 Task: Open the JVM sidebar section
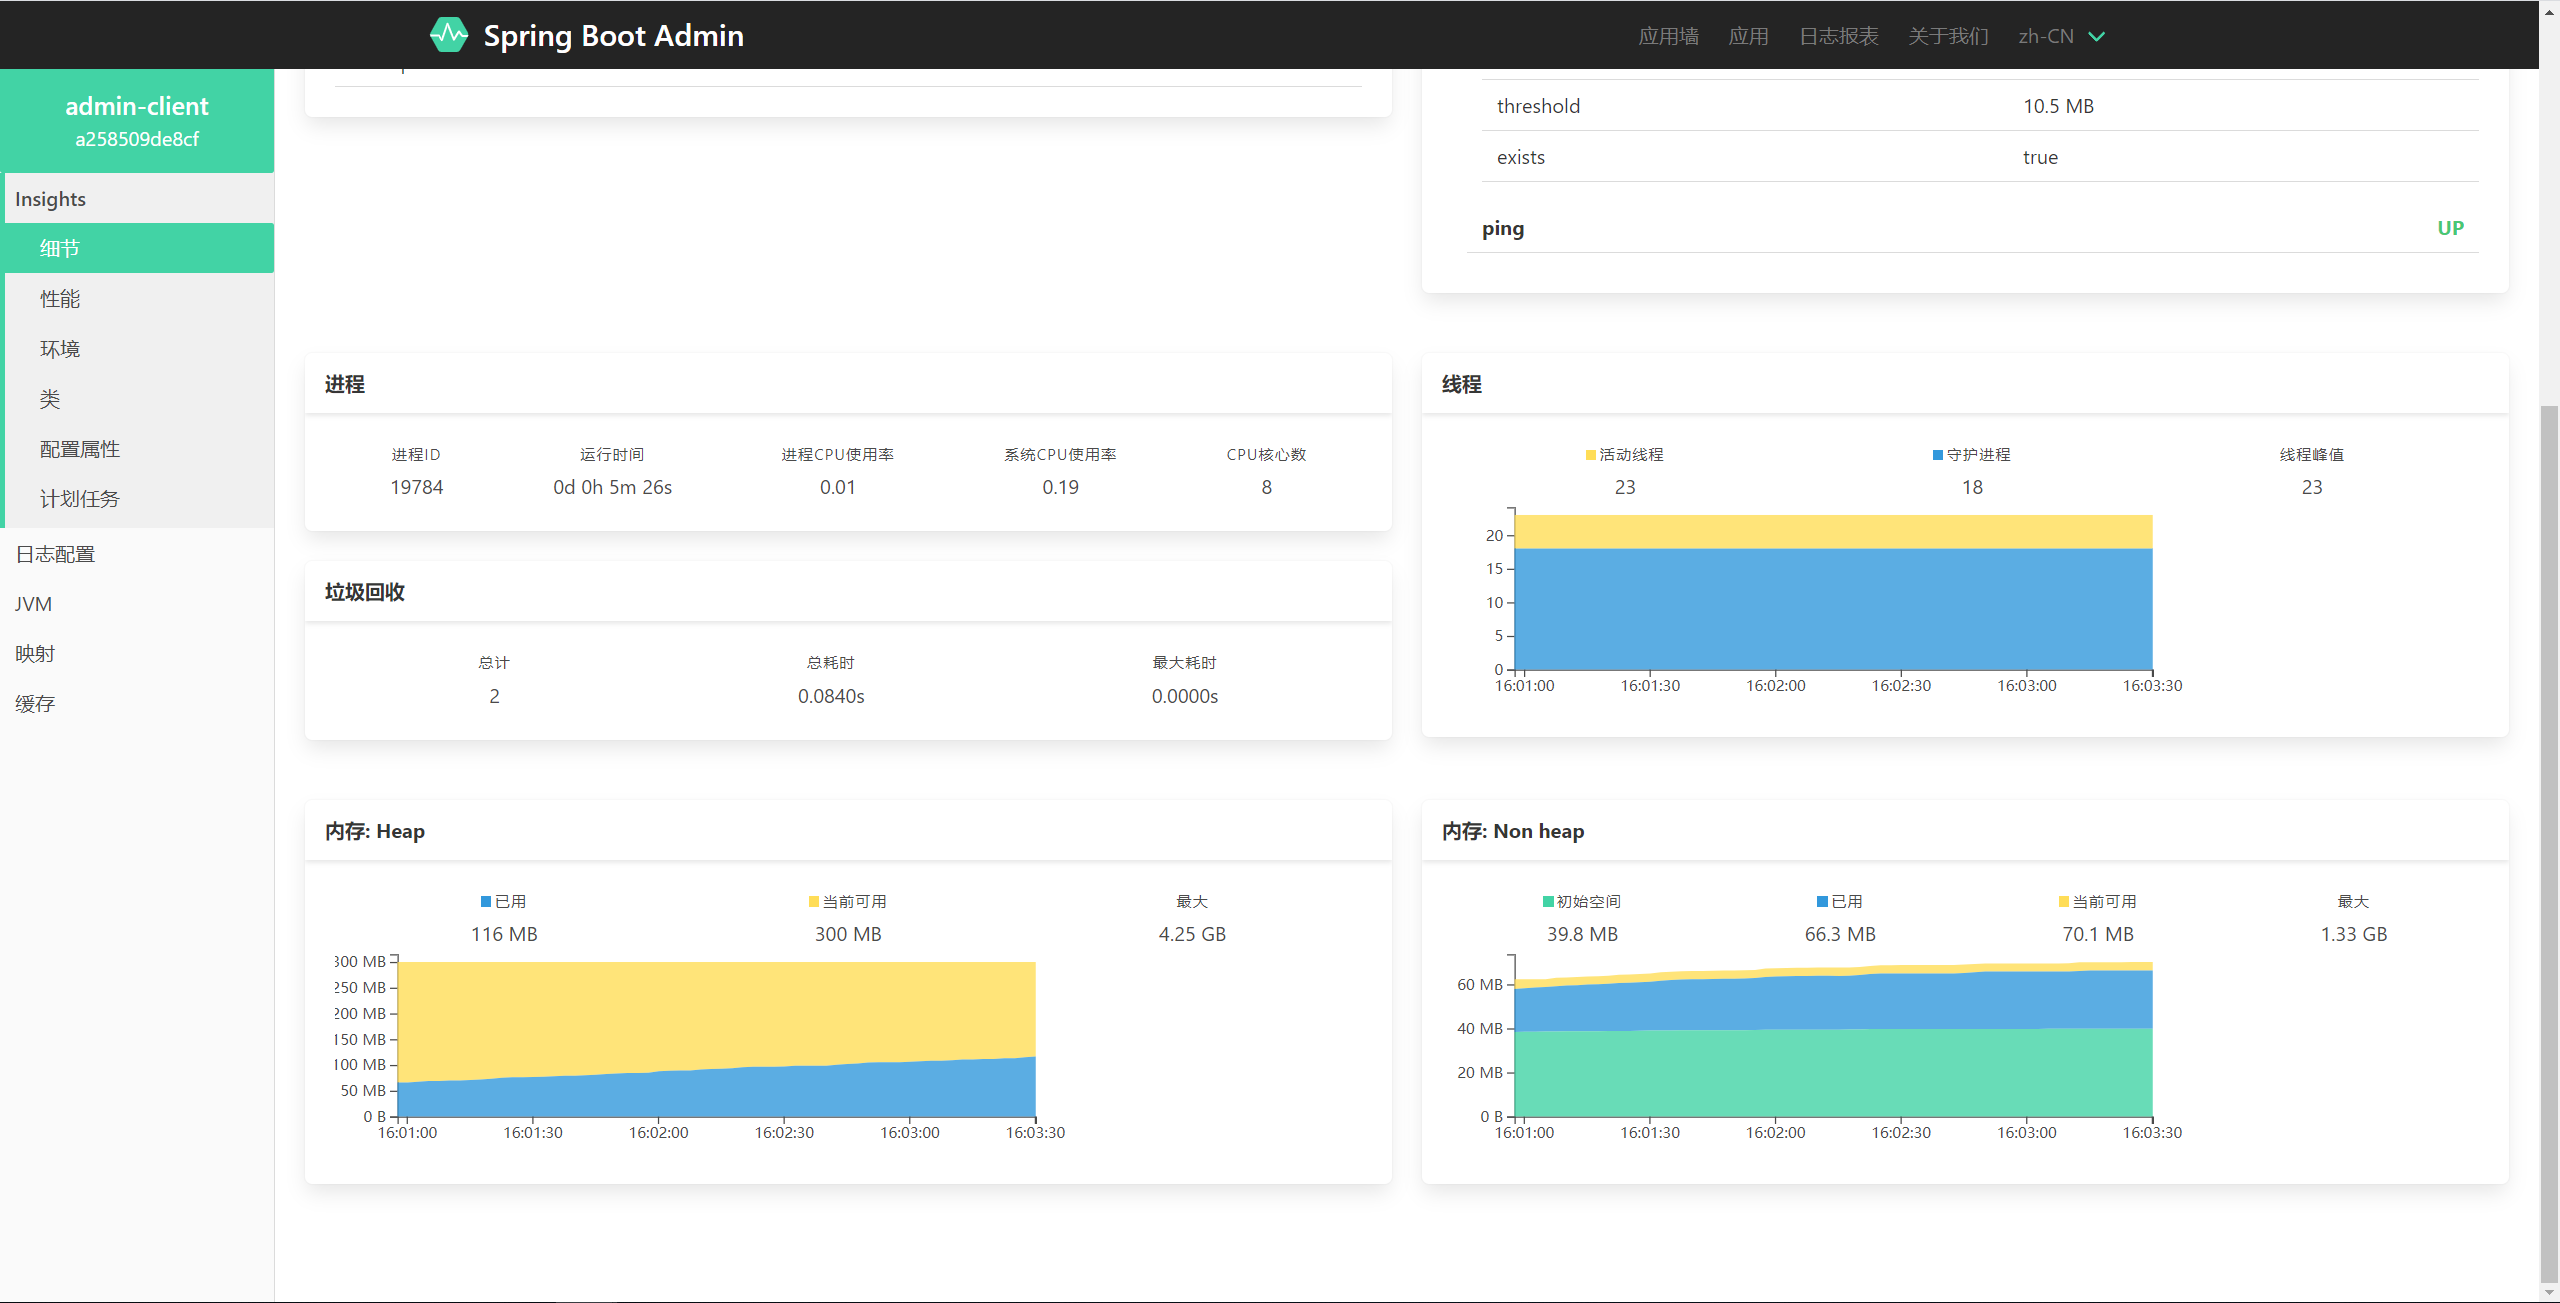coord(34,604)
